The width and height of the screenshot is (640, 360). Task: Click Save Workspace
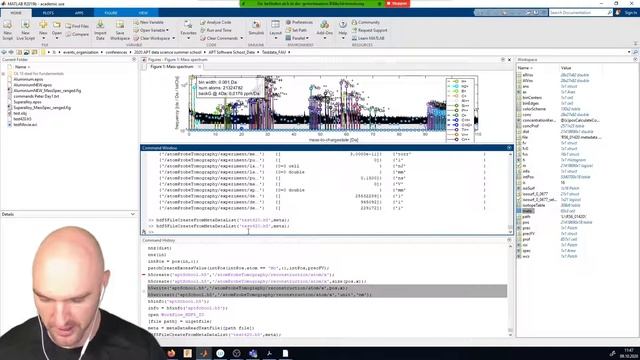(120, 31)
